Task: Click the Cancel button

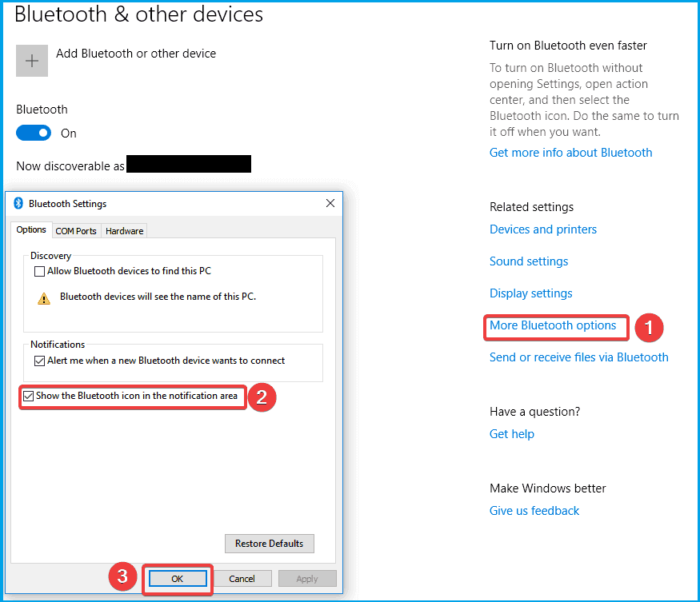Action: 242,579
